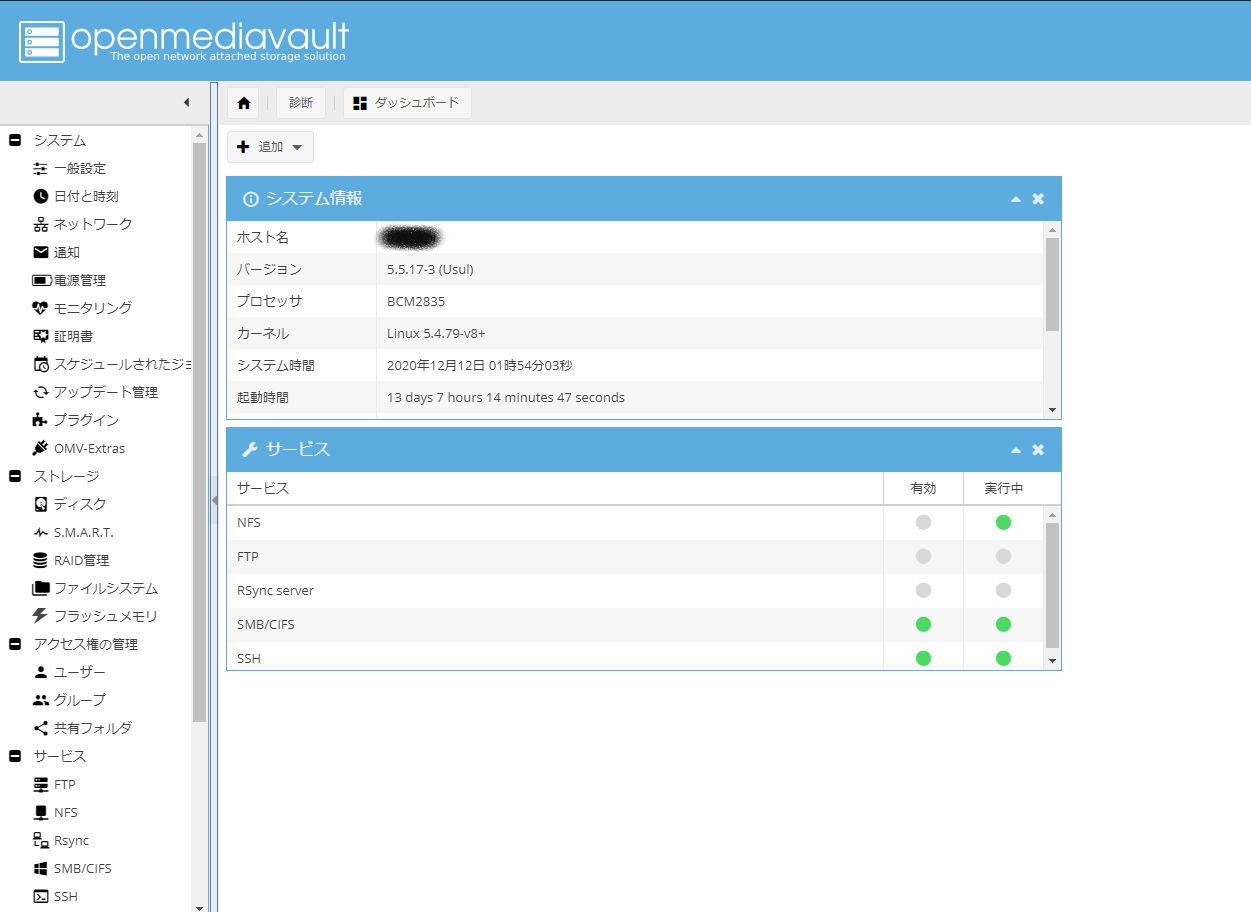This screenshot has width=1251, height=912.
Task: Click the NFS enabled status indicator
Action: point(923,522)
